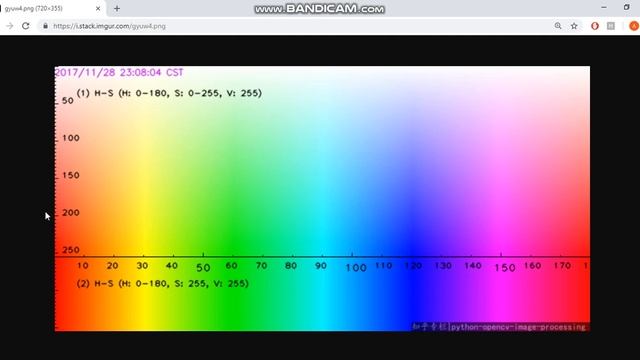
Task: Click the python-opencv-image-processing caption
Action: (518, 327)
